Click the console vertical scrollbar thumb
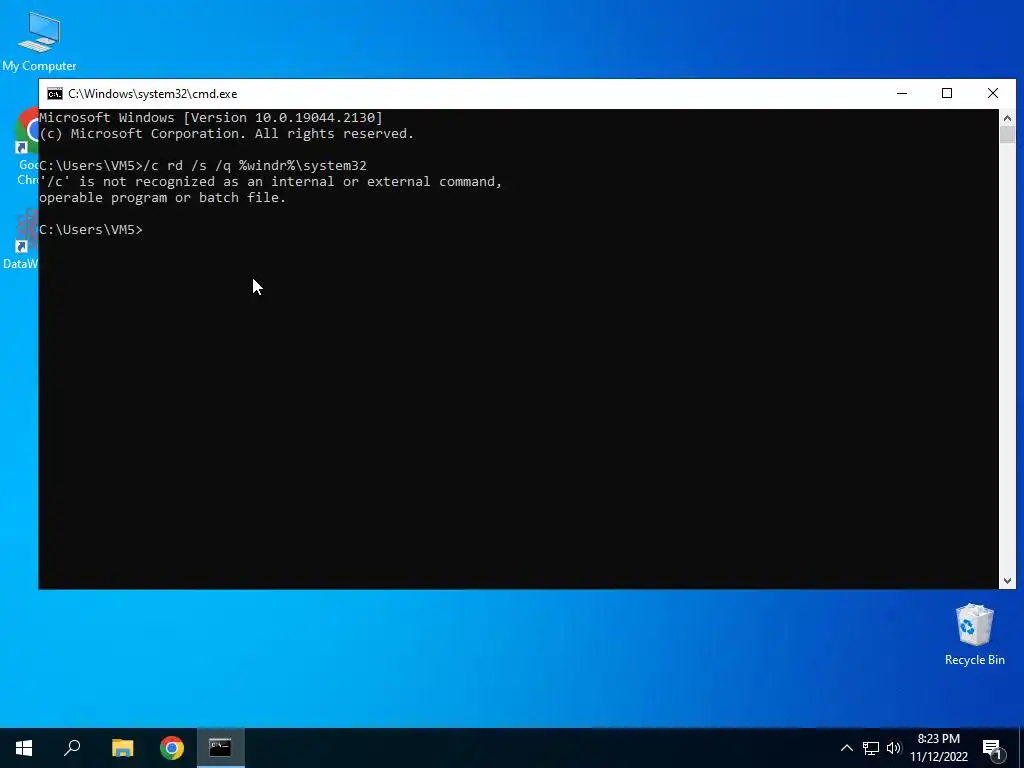The image size is (1024, 768). pos(1007,135)
